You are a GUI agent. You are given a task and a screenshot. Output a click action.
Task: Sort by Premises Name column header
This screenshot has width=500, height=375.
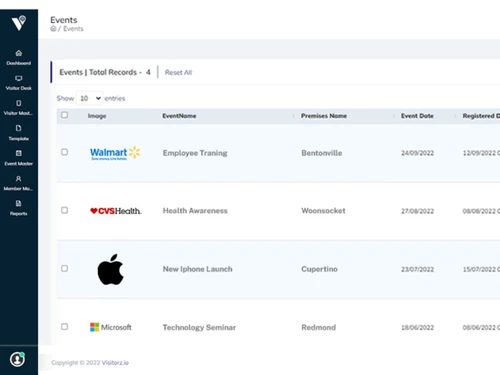point(324,116)
